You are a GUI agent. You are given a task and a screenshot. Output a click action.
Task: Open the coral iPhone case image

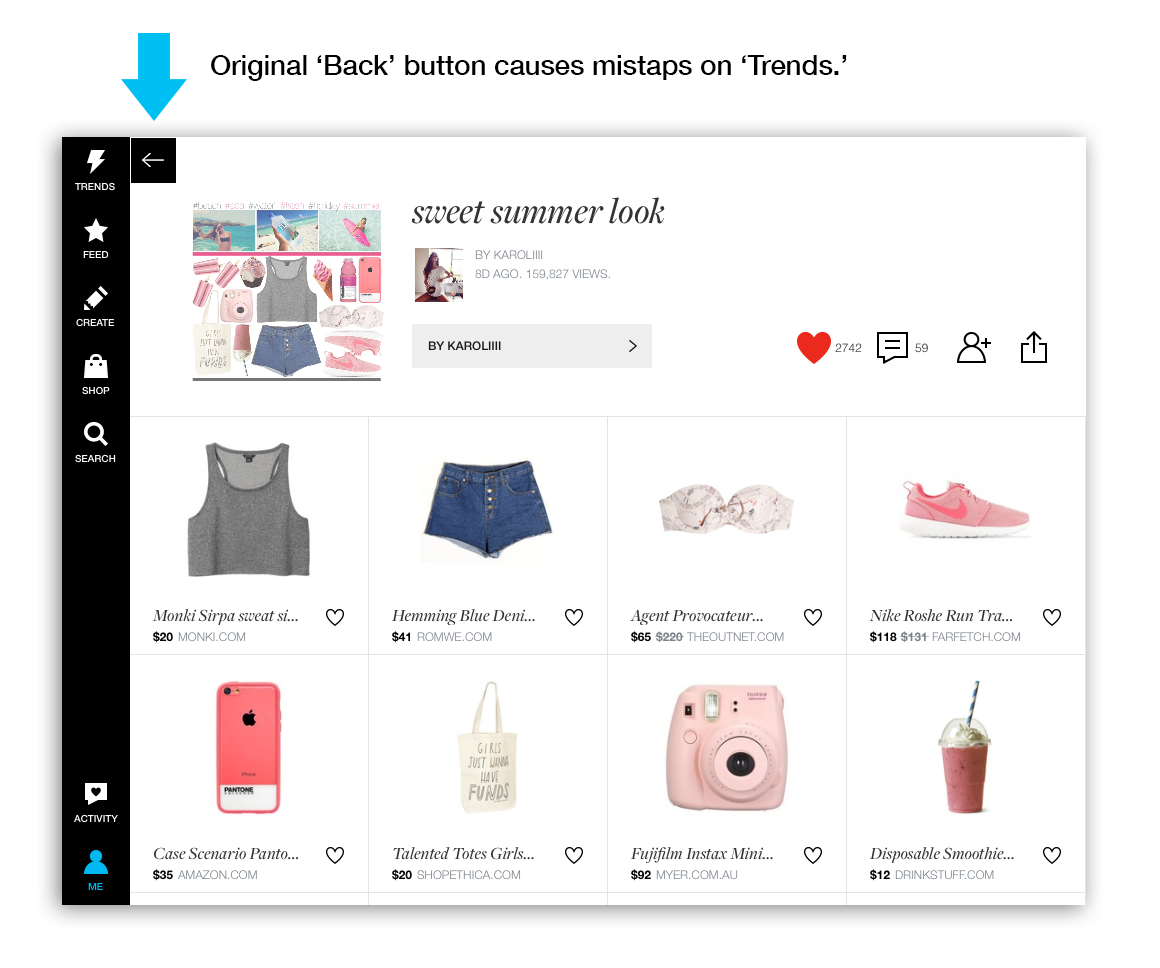pyautogui.click(x=249, y=747)
